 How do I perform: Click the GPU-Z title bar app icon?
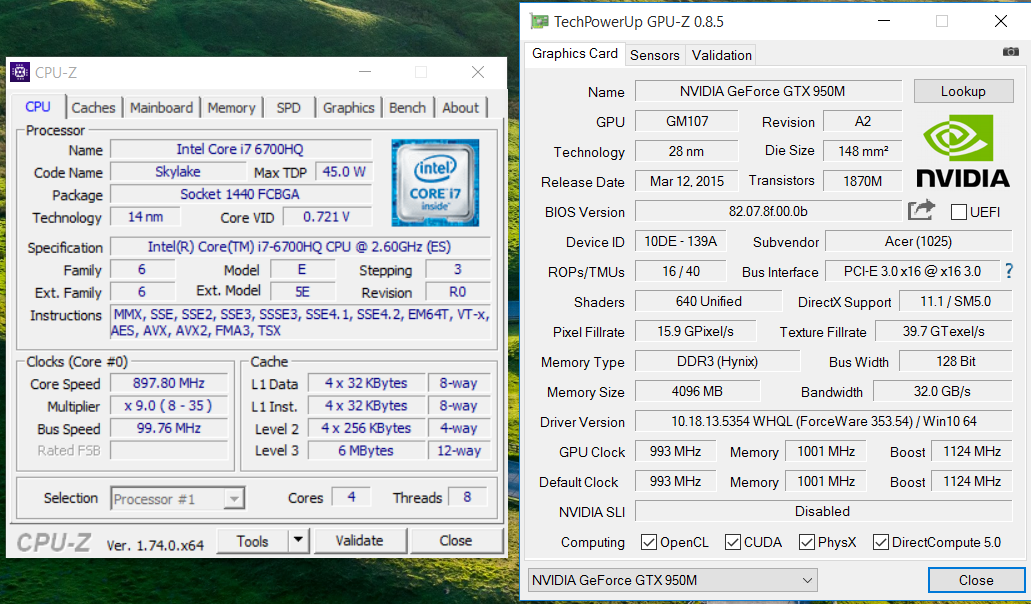coord(539,22)
